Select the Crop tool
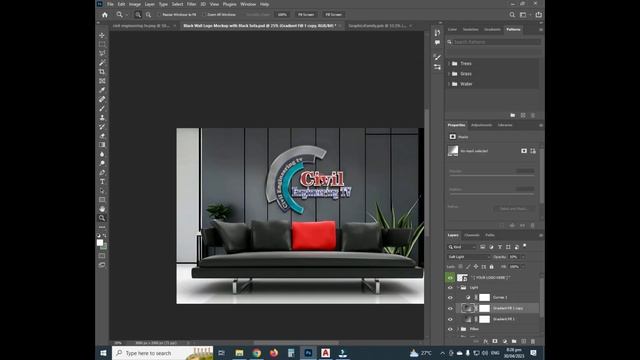Screen dimensions: 640x360 (102, 71)
